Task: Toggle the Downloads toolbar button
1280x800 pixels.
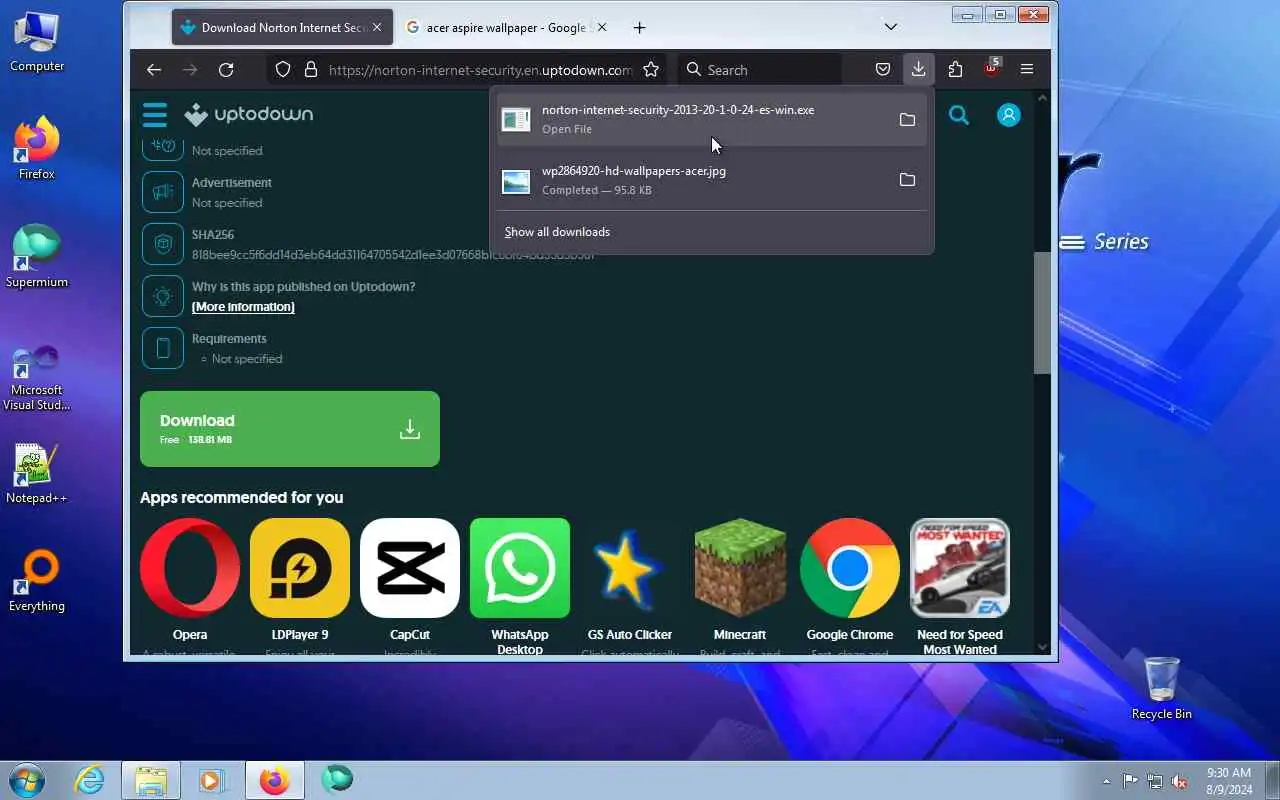Action: tap(918, 69)
